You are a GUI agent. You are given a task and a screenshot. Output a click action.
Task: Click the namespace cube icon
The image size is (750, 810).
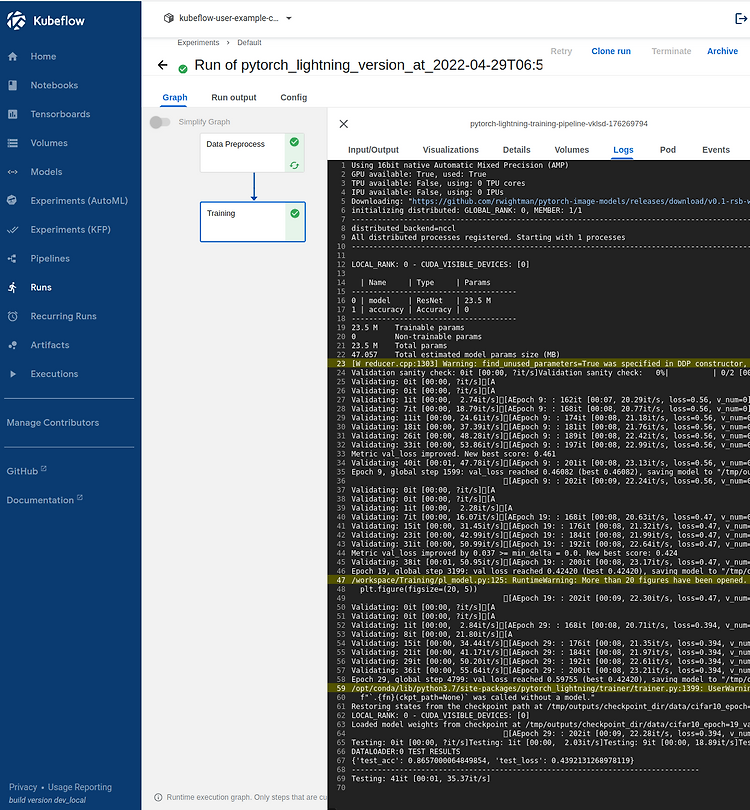tap(168, 18)
